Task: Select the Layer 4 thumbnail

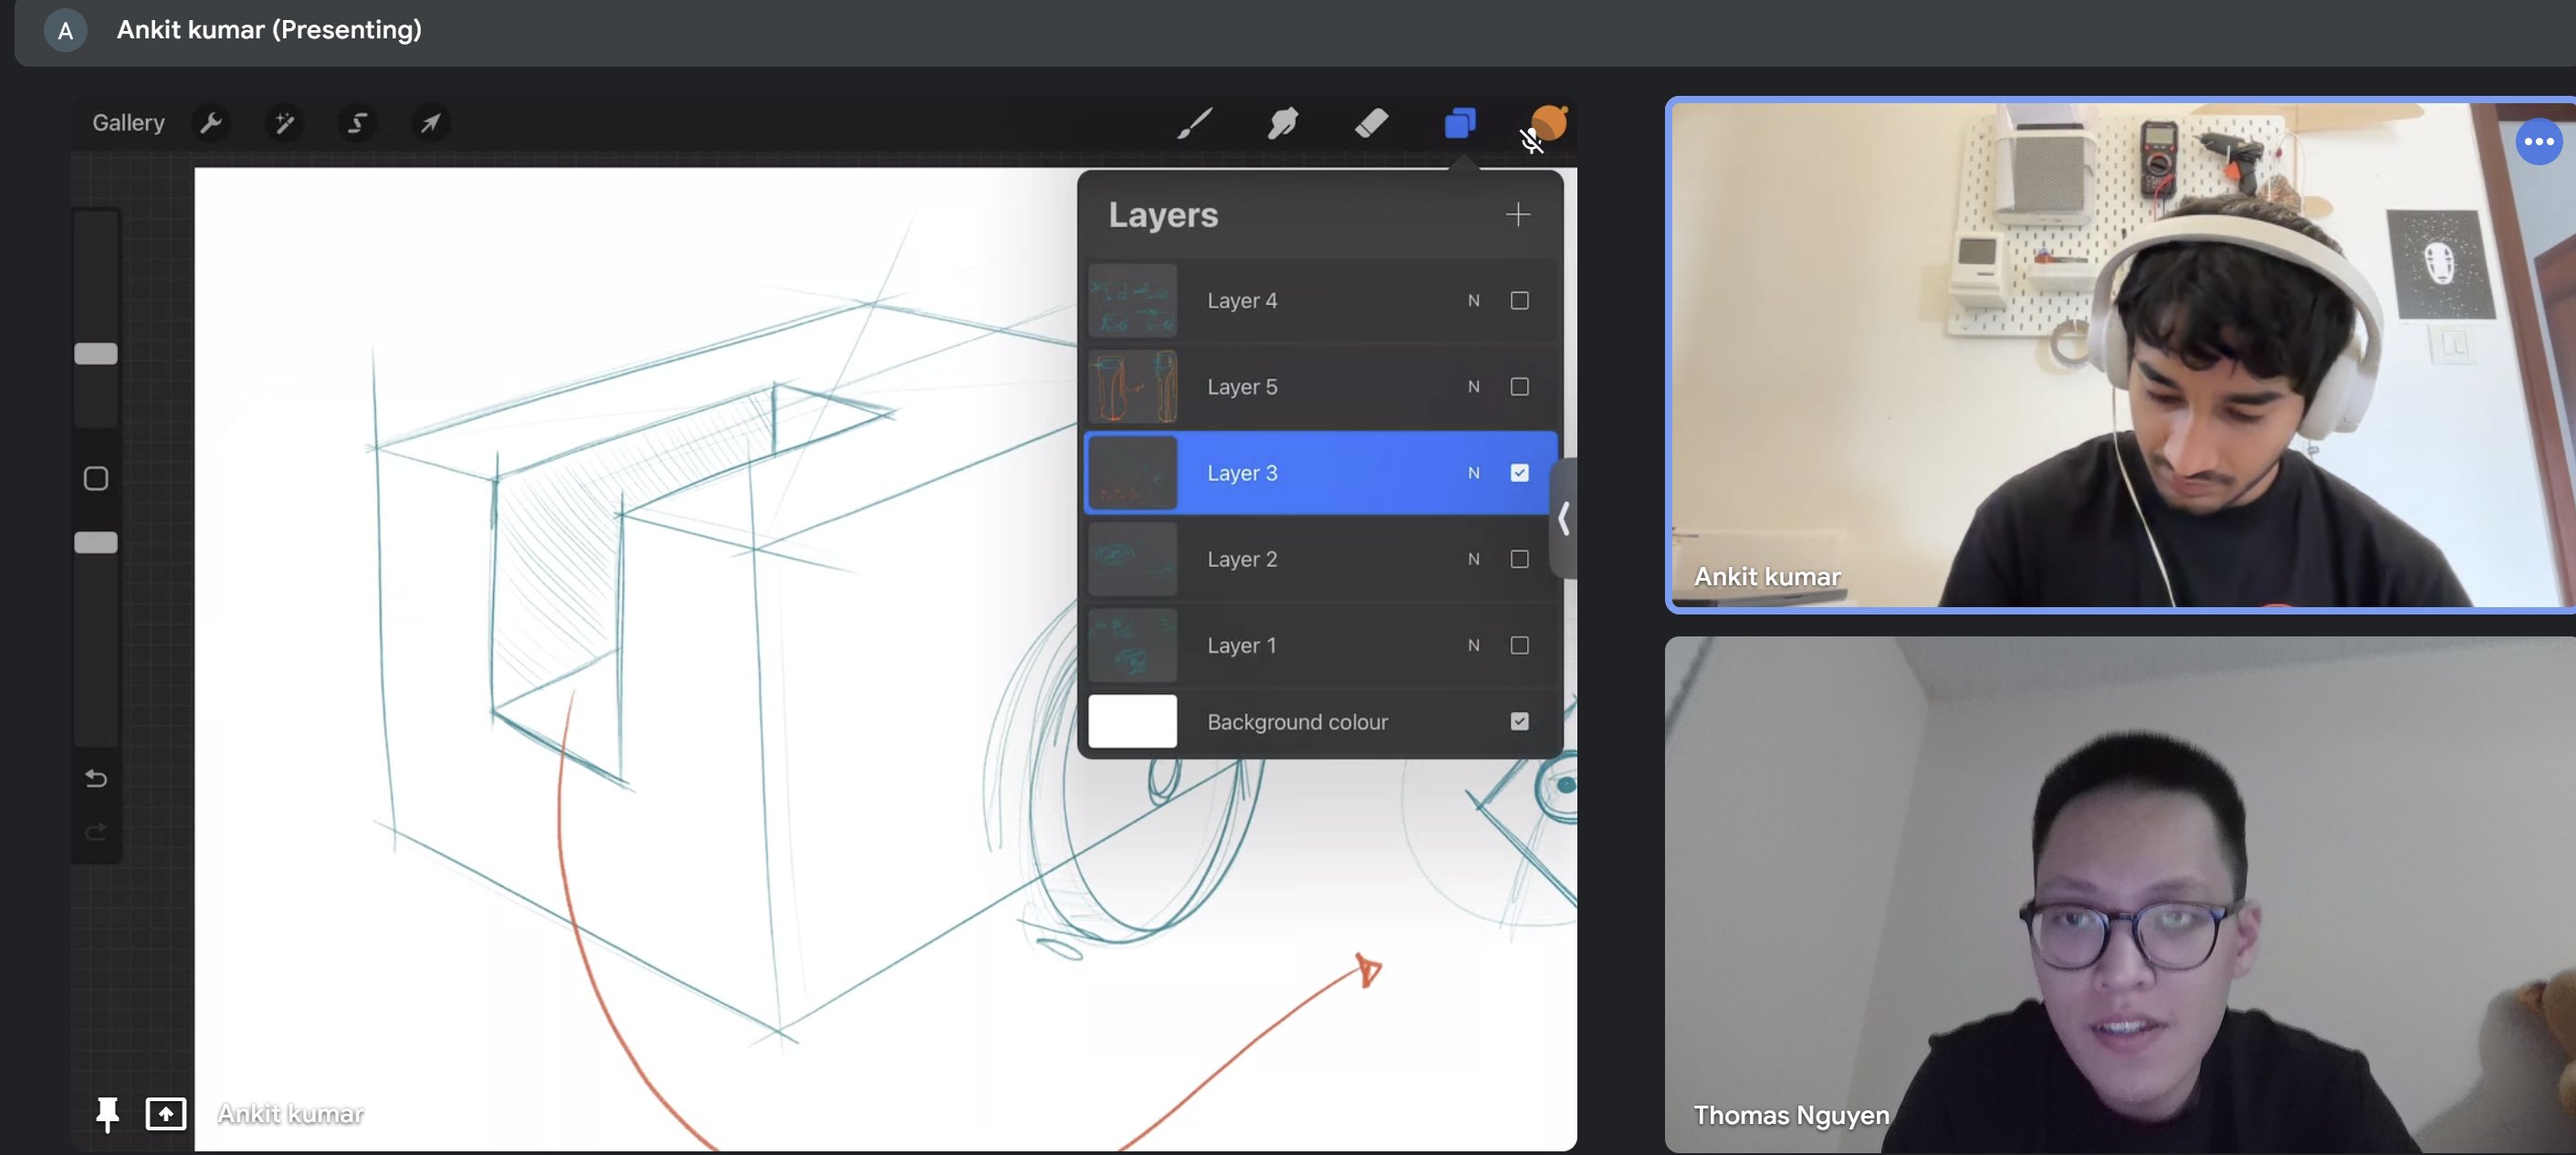Action: (1132, 300)
